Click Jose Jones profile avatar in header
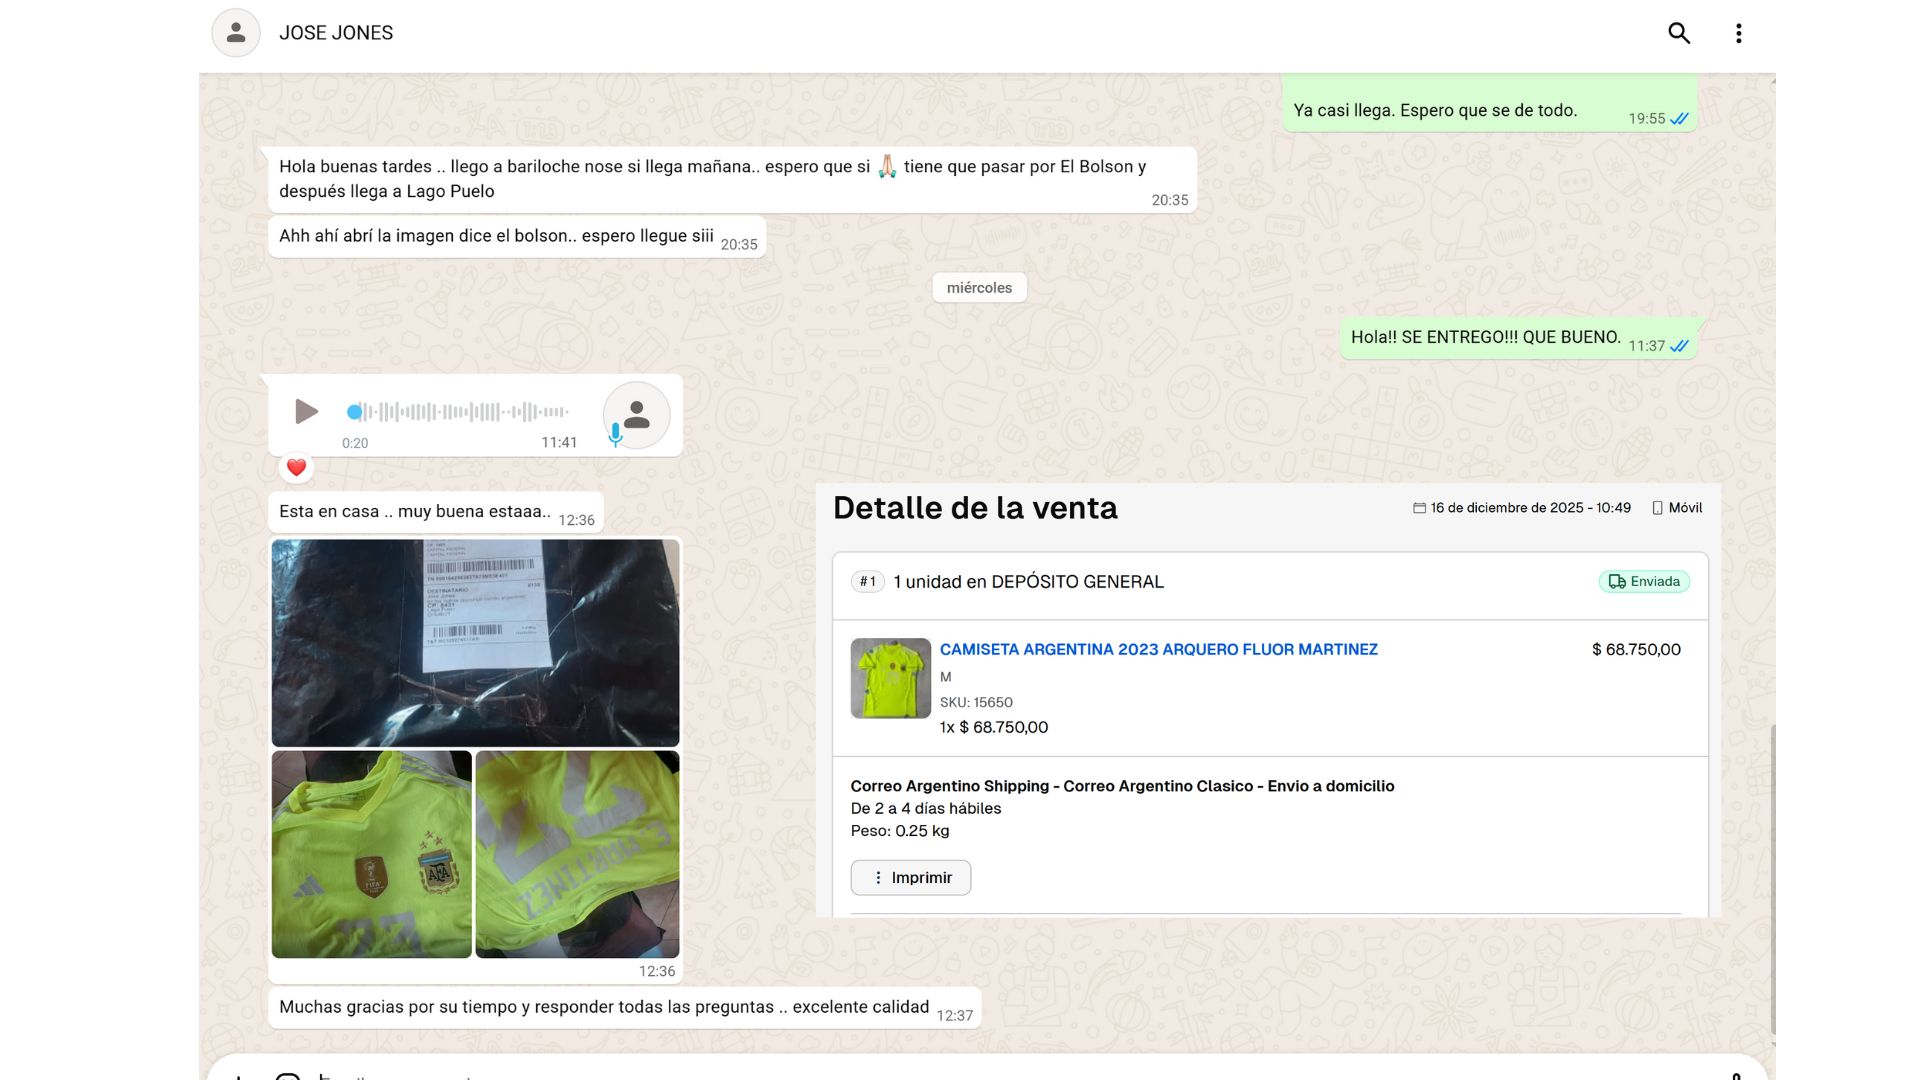The height and width of the screenshot is (1080, 1920). [236, 33]
